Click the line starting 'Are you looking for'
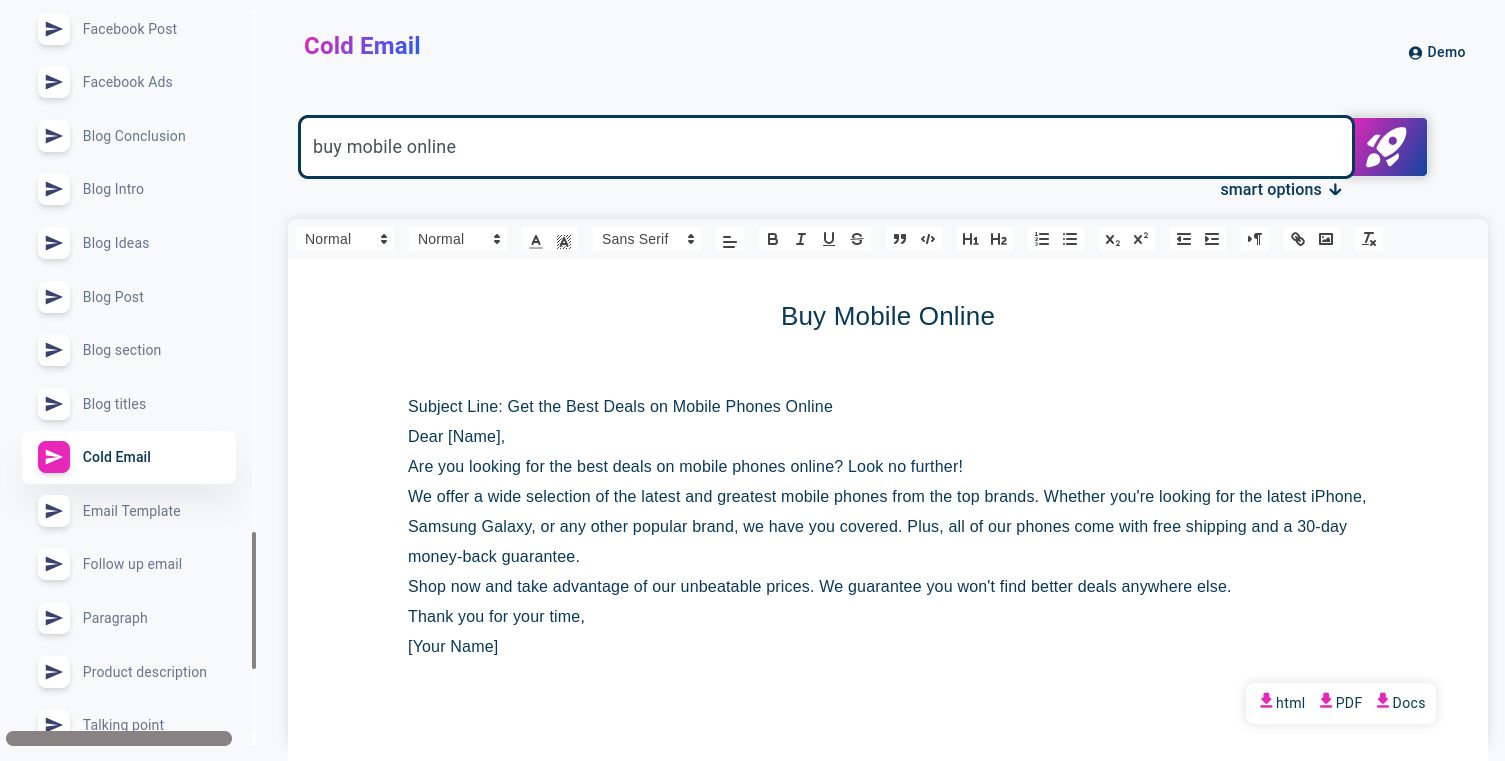 click(685, 466)
